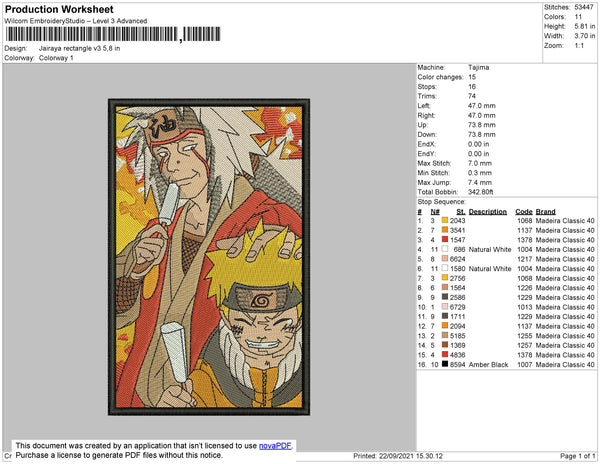Click the 'Description' column header
Viewport: 600px width, 464px height.
pyautogui.click(x=488, y=212)
